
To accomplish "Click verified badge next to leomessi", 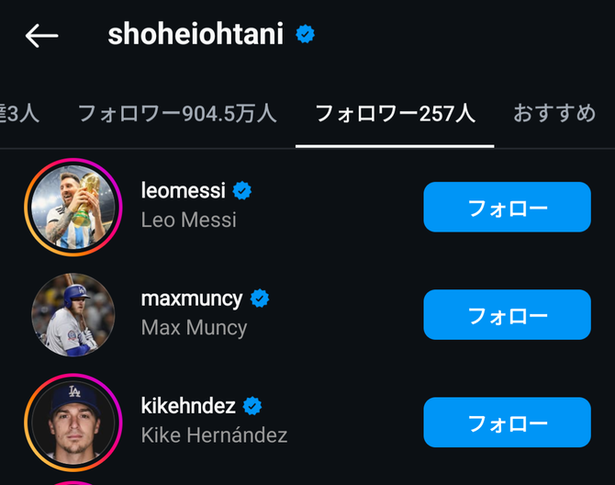I will point(242,191).
